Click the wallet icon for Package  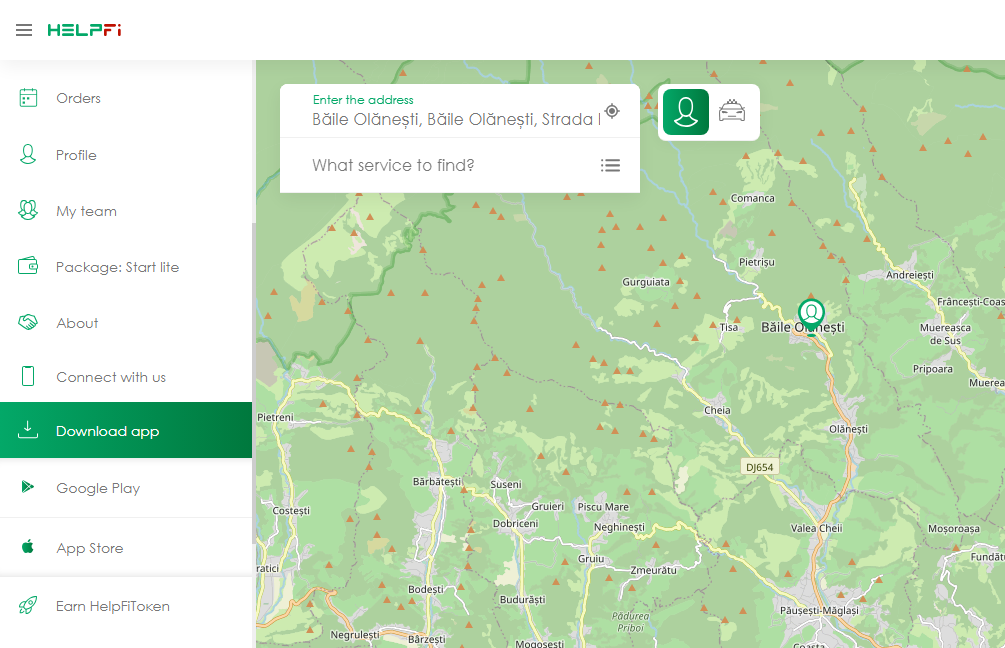point(28,267)
